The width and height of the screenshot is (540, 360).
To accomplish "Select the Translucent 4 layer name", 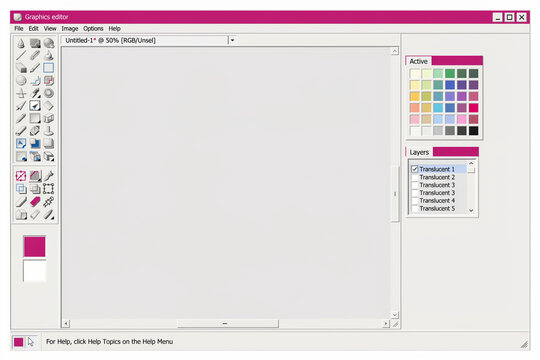I will (x=437, y=200).
